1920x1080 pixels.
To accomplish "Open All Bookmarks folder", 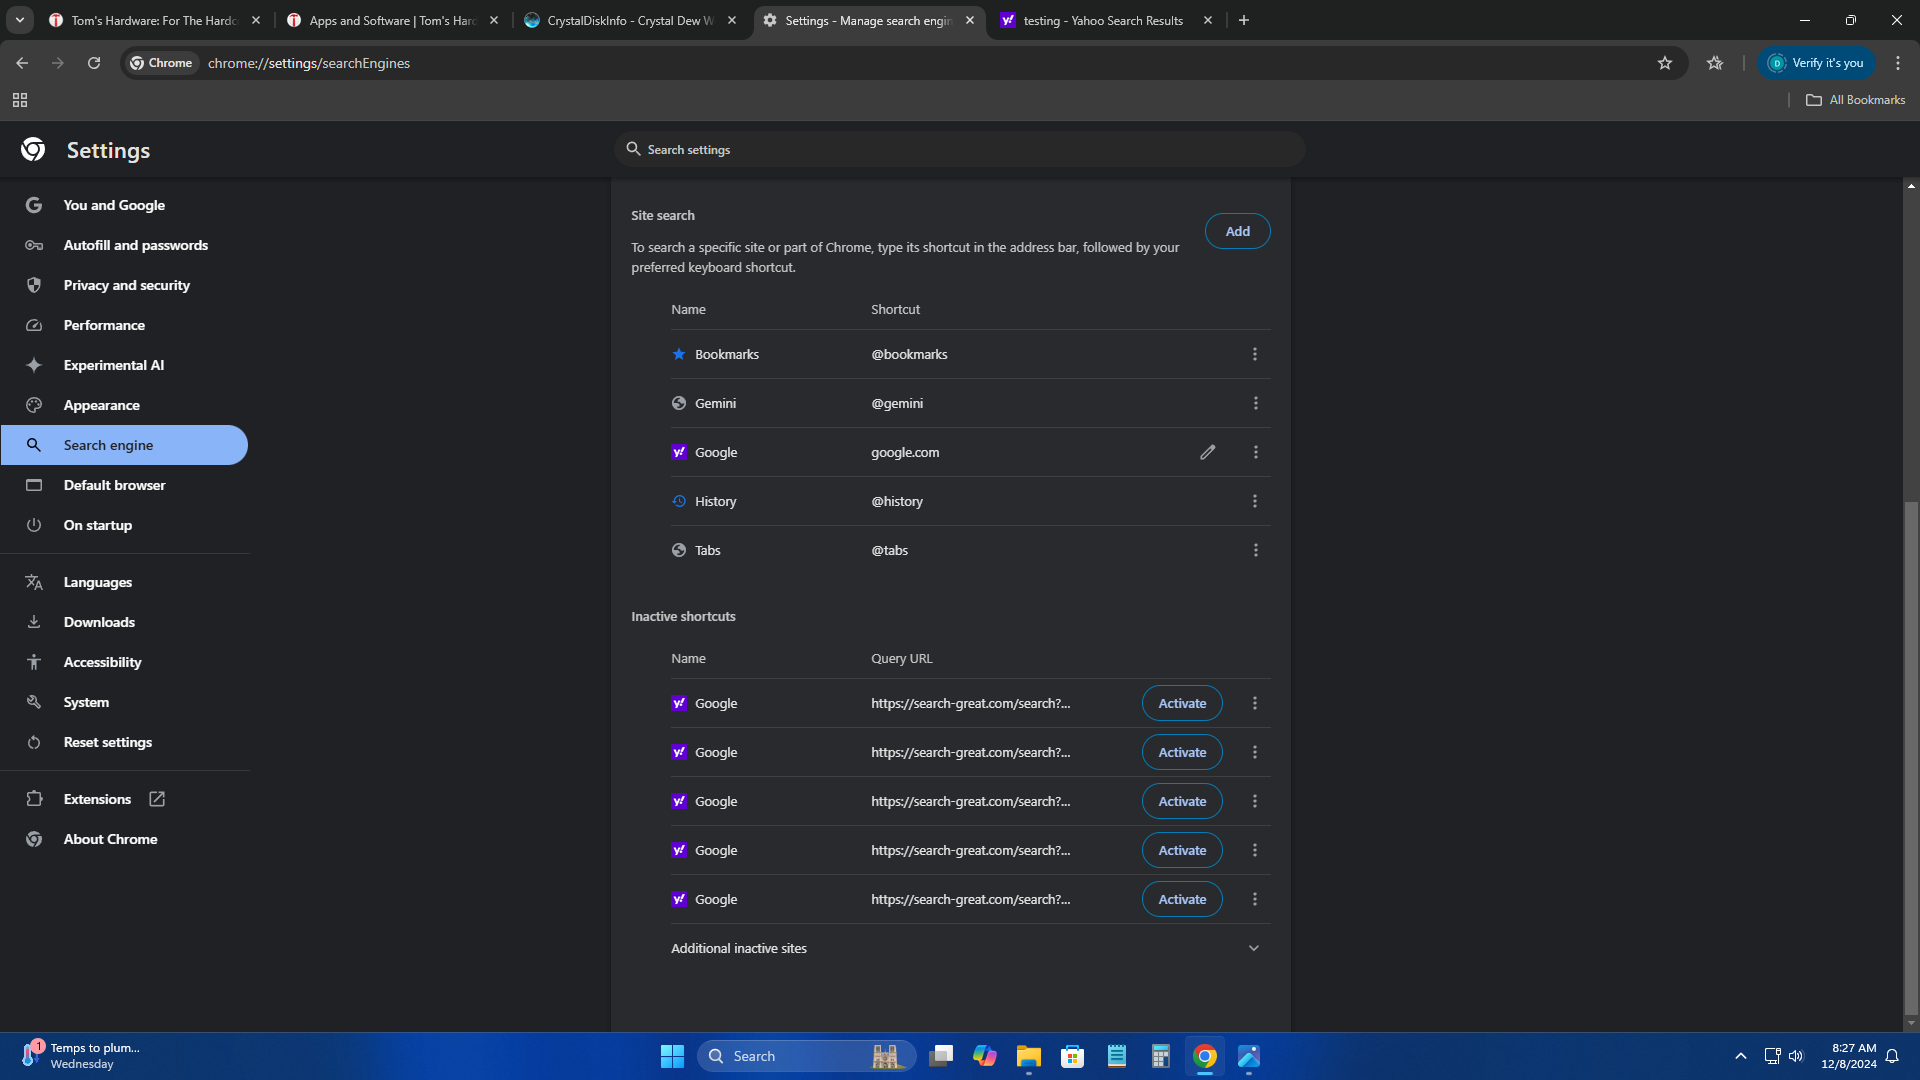I will tap(1855, 100).
